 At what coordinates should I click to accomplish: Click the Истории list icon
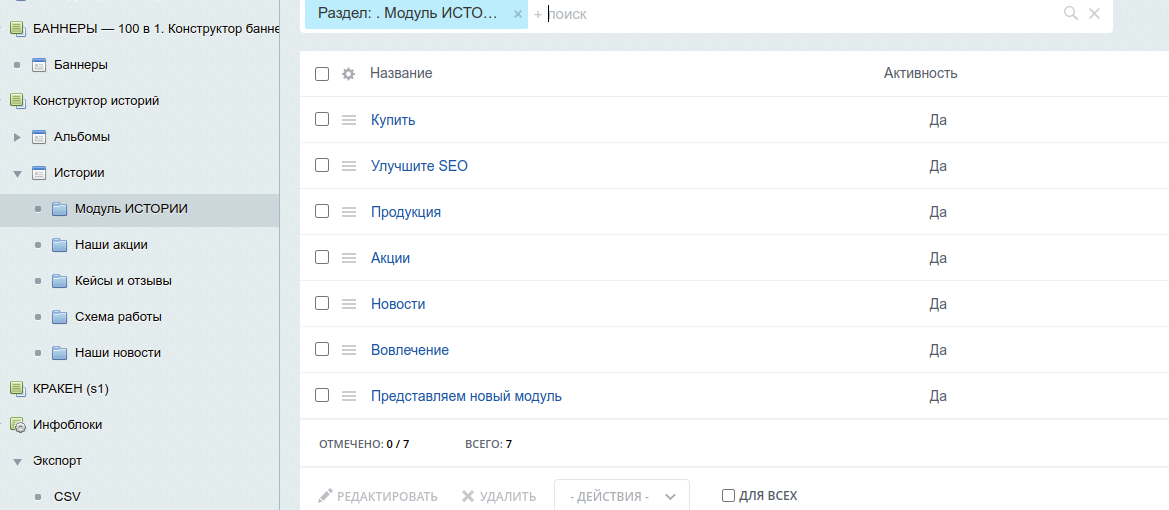(40, 173)
